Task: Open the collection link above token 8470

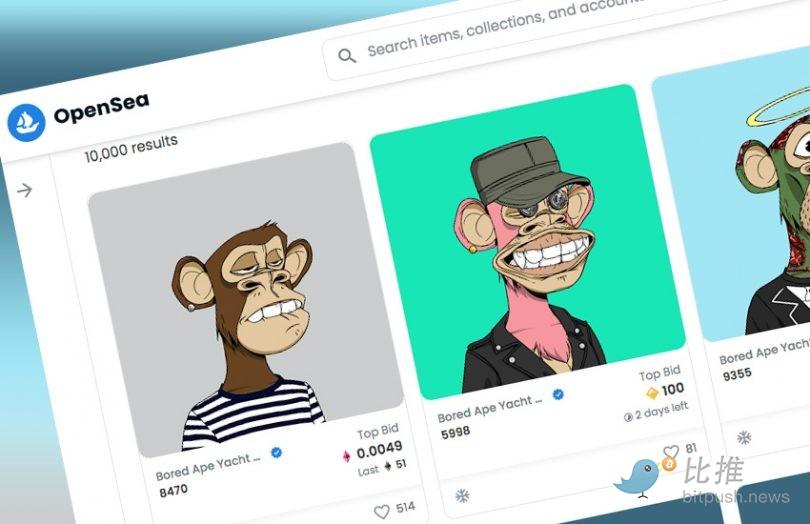Action: click(208, 465)
